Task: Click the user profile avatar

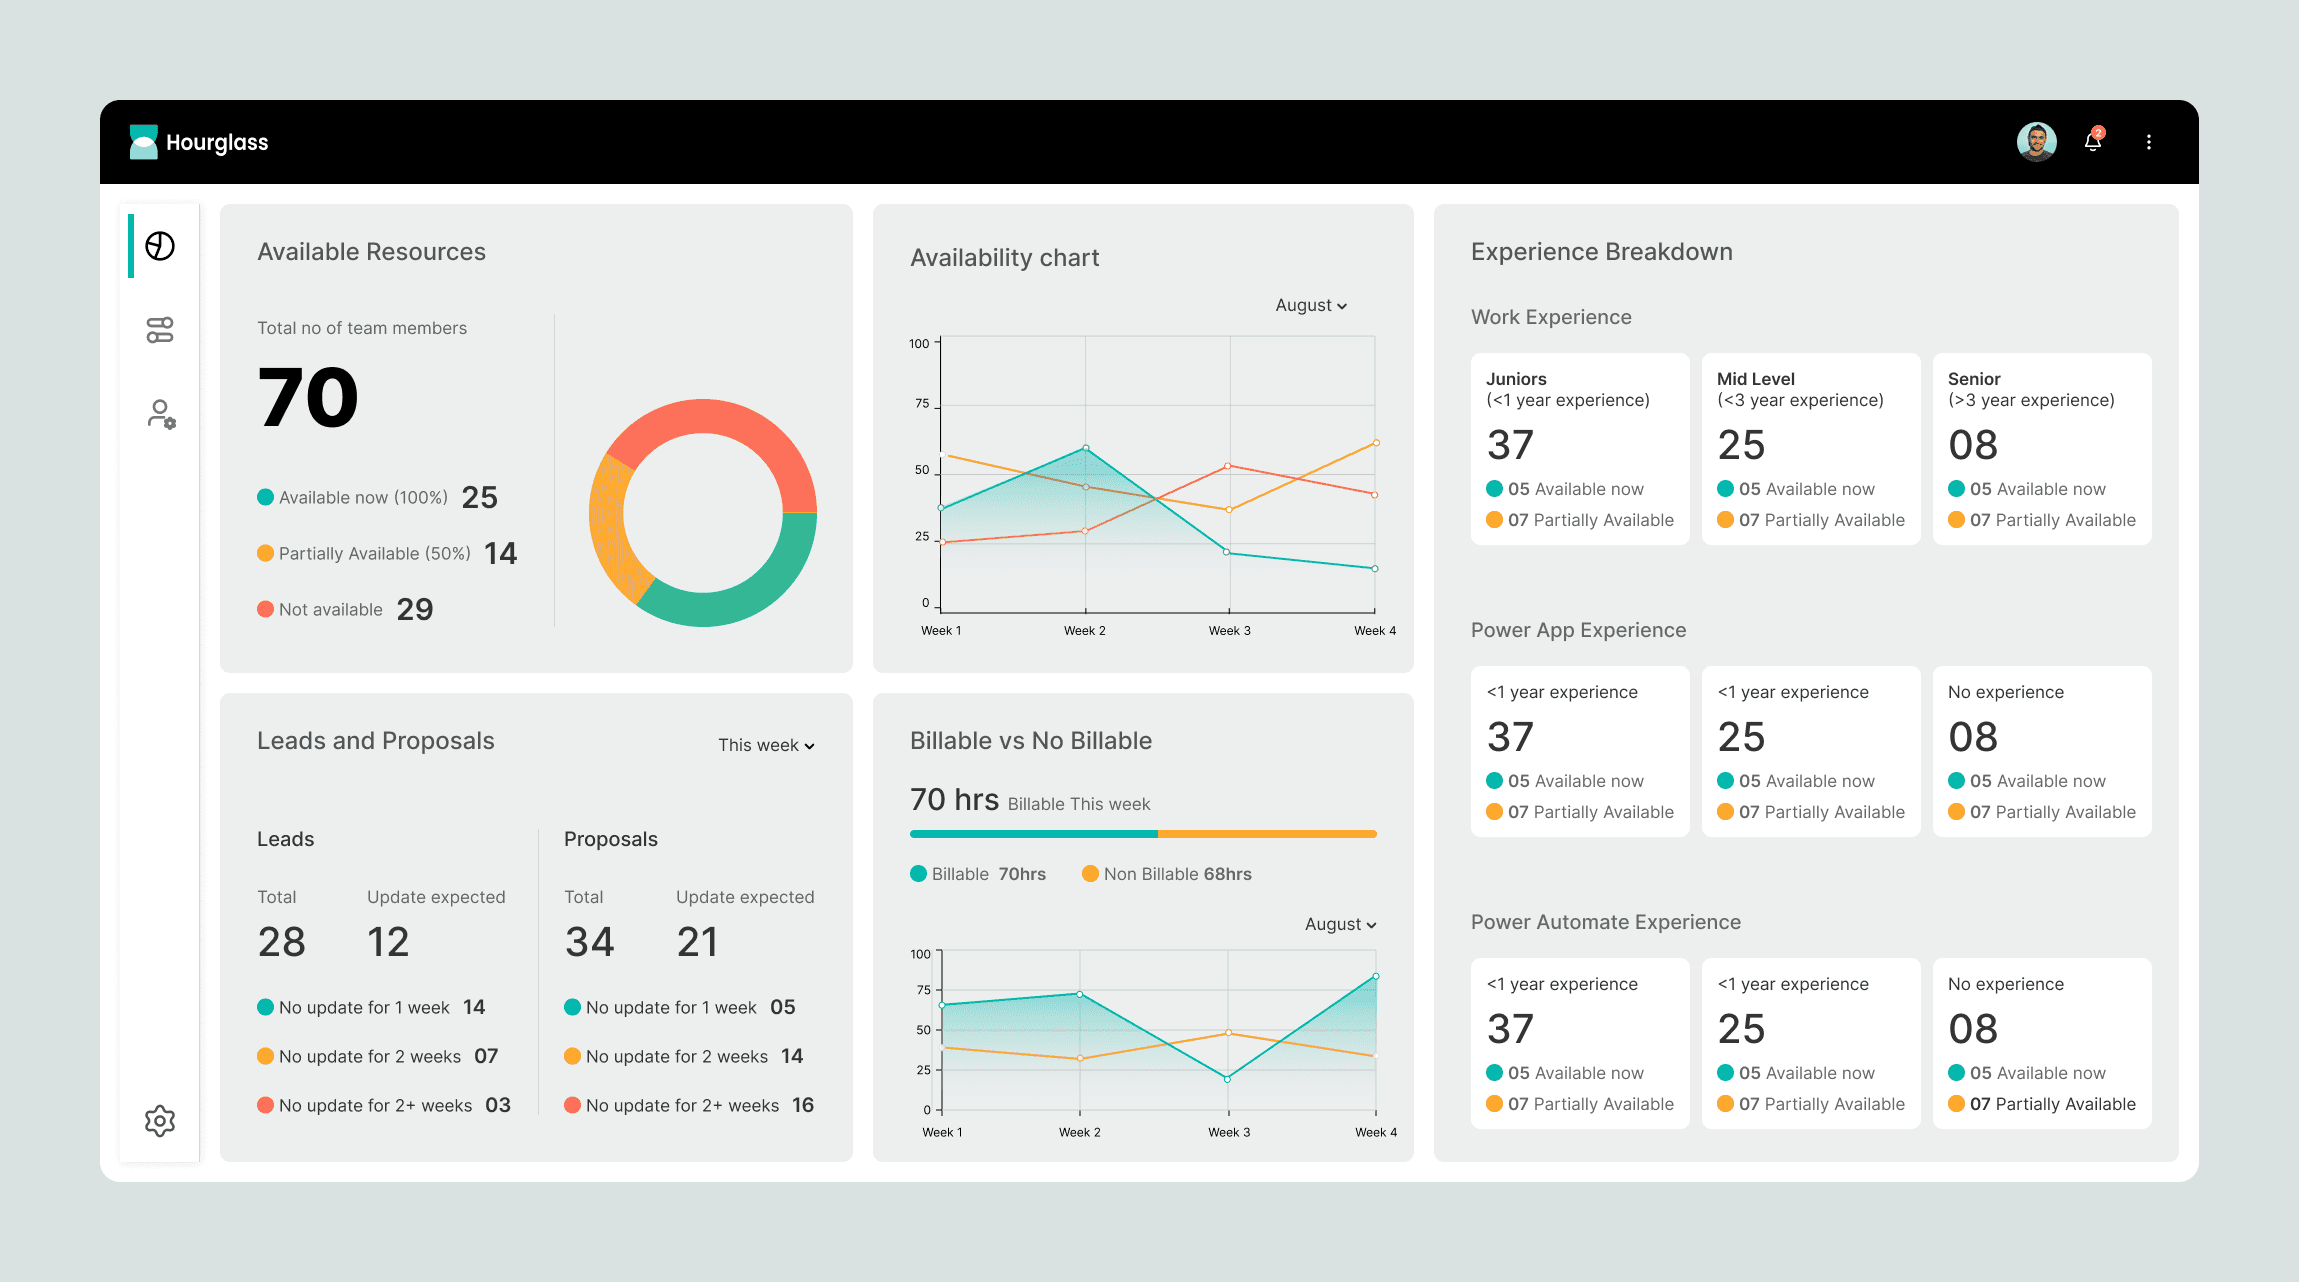Action: tap(2036, 141)
